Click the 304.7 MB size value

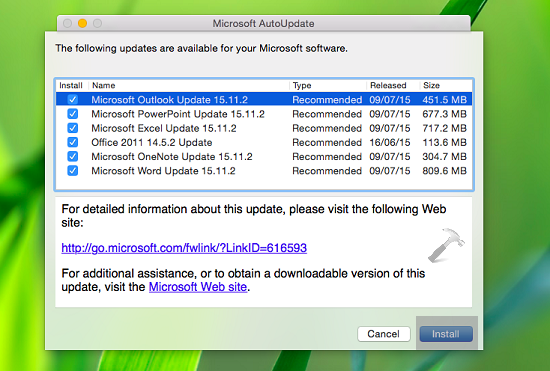click(444, 157)
